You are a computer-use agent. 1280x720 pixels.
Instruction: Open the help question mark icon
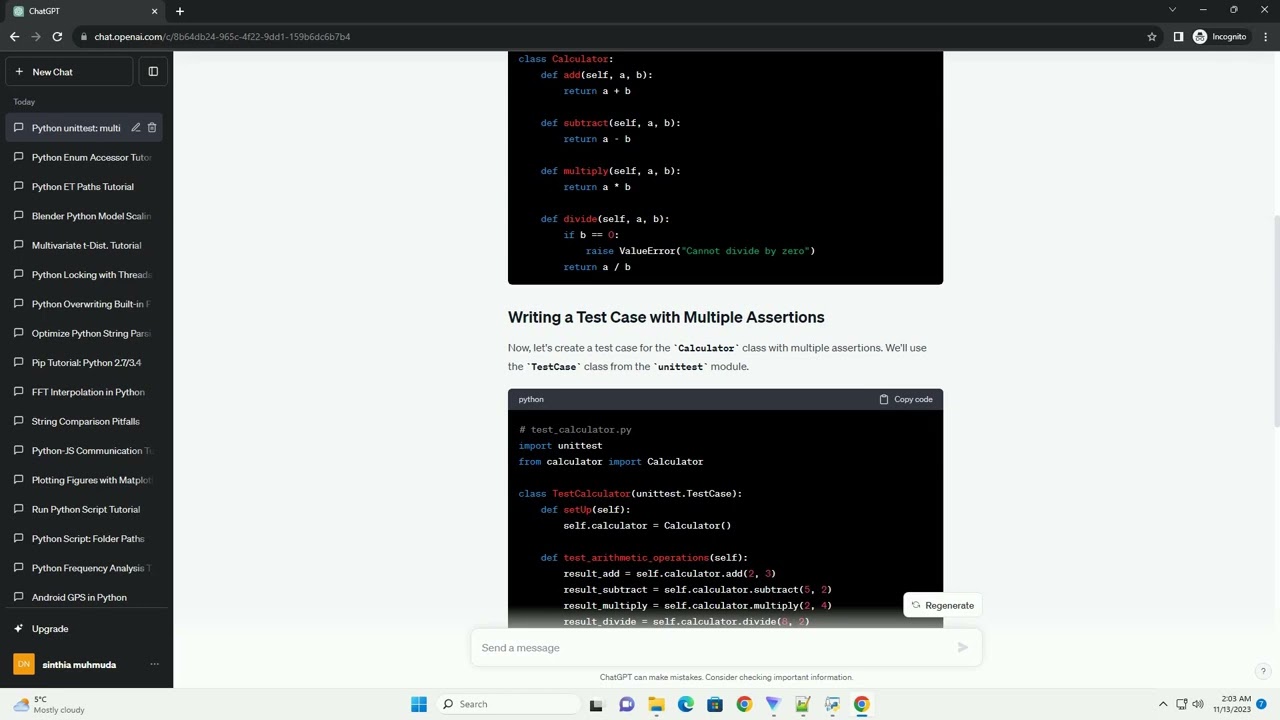(x=1263, y=671)
